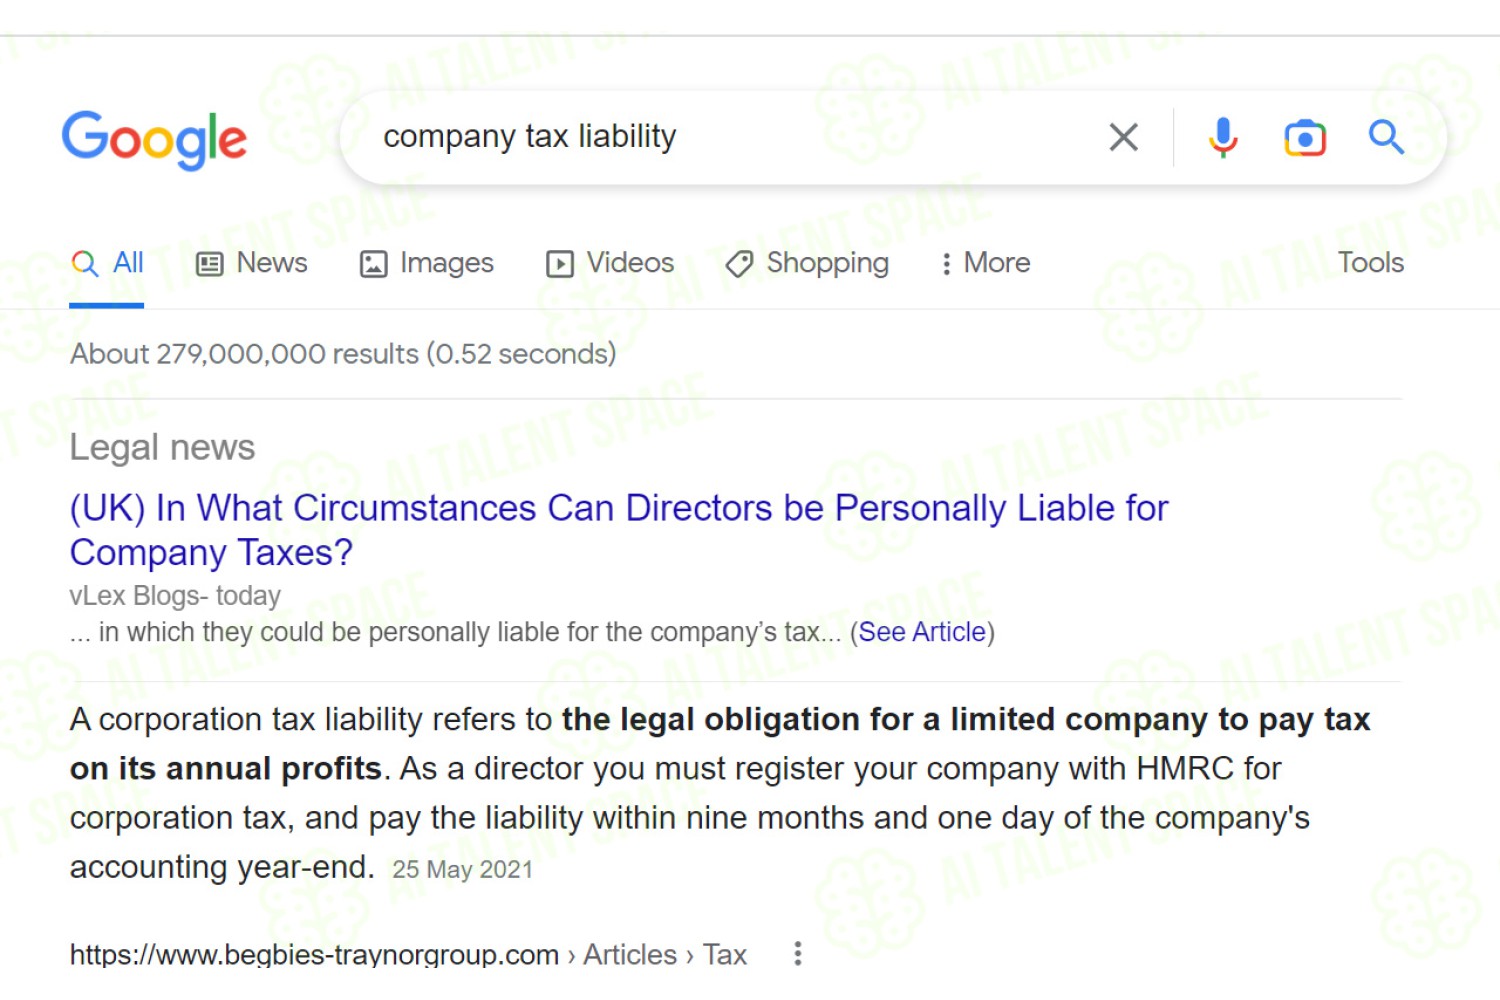Open the Directors Personally Liable article headline
This screenshot has height=1000, width=1500.
[618, 530]
